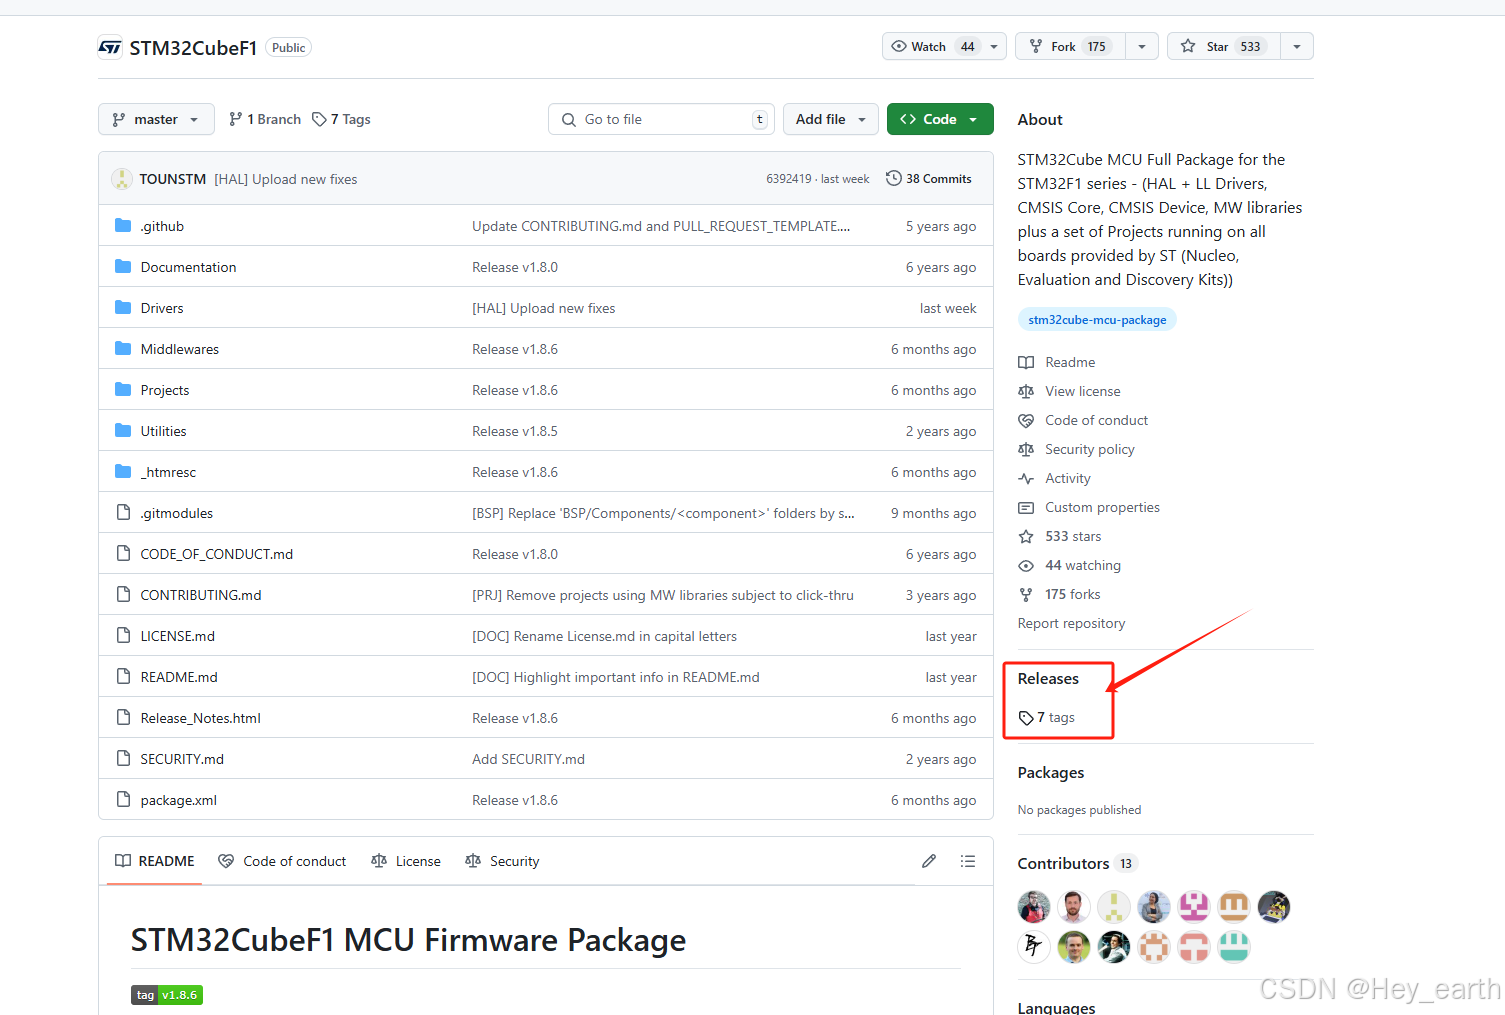Open the README.md file
The image size is (1505, 1015).
point(179,677)
